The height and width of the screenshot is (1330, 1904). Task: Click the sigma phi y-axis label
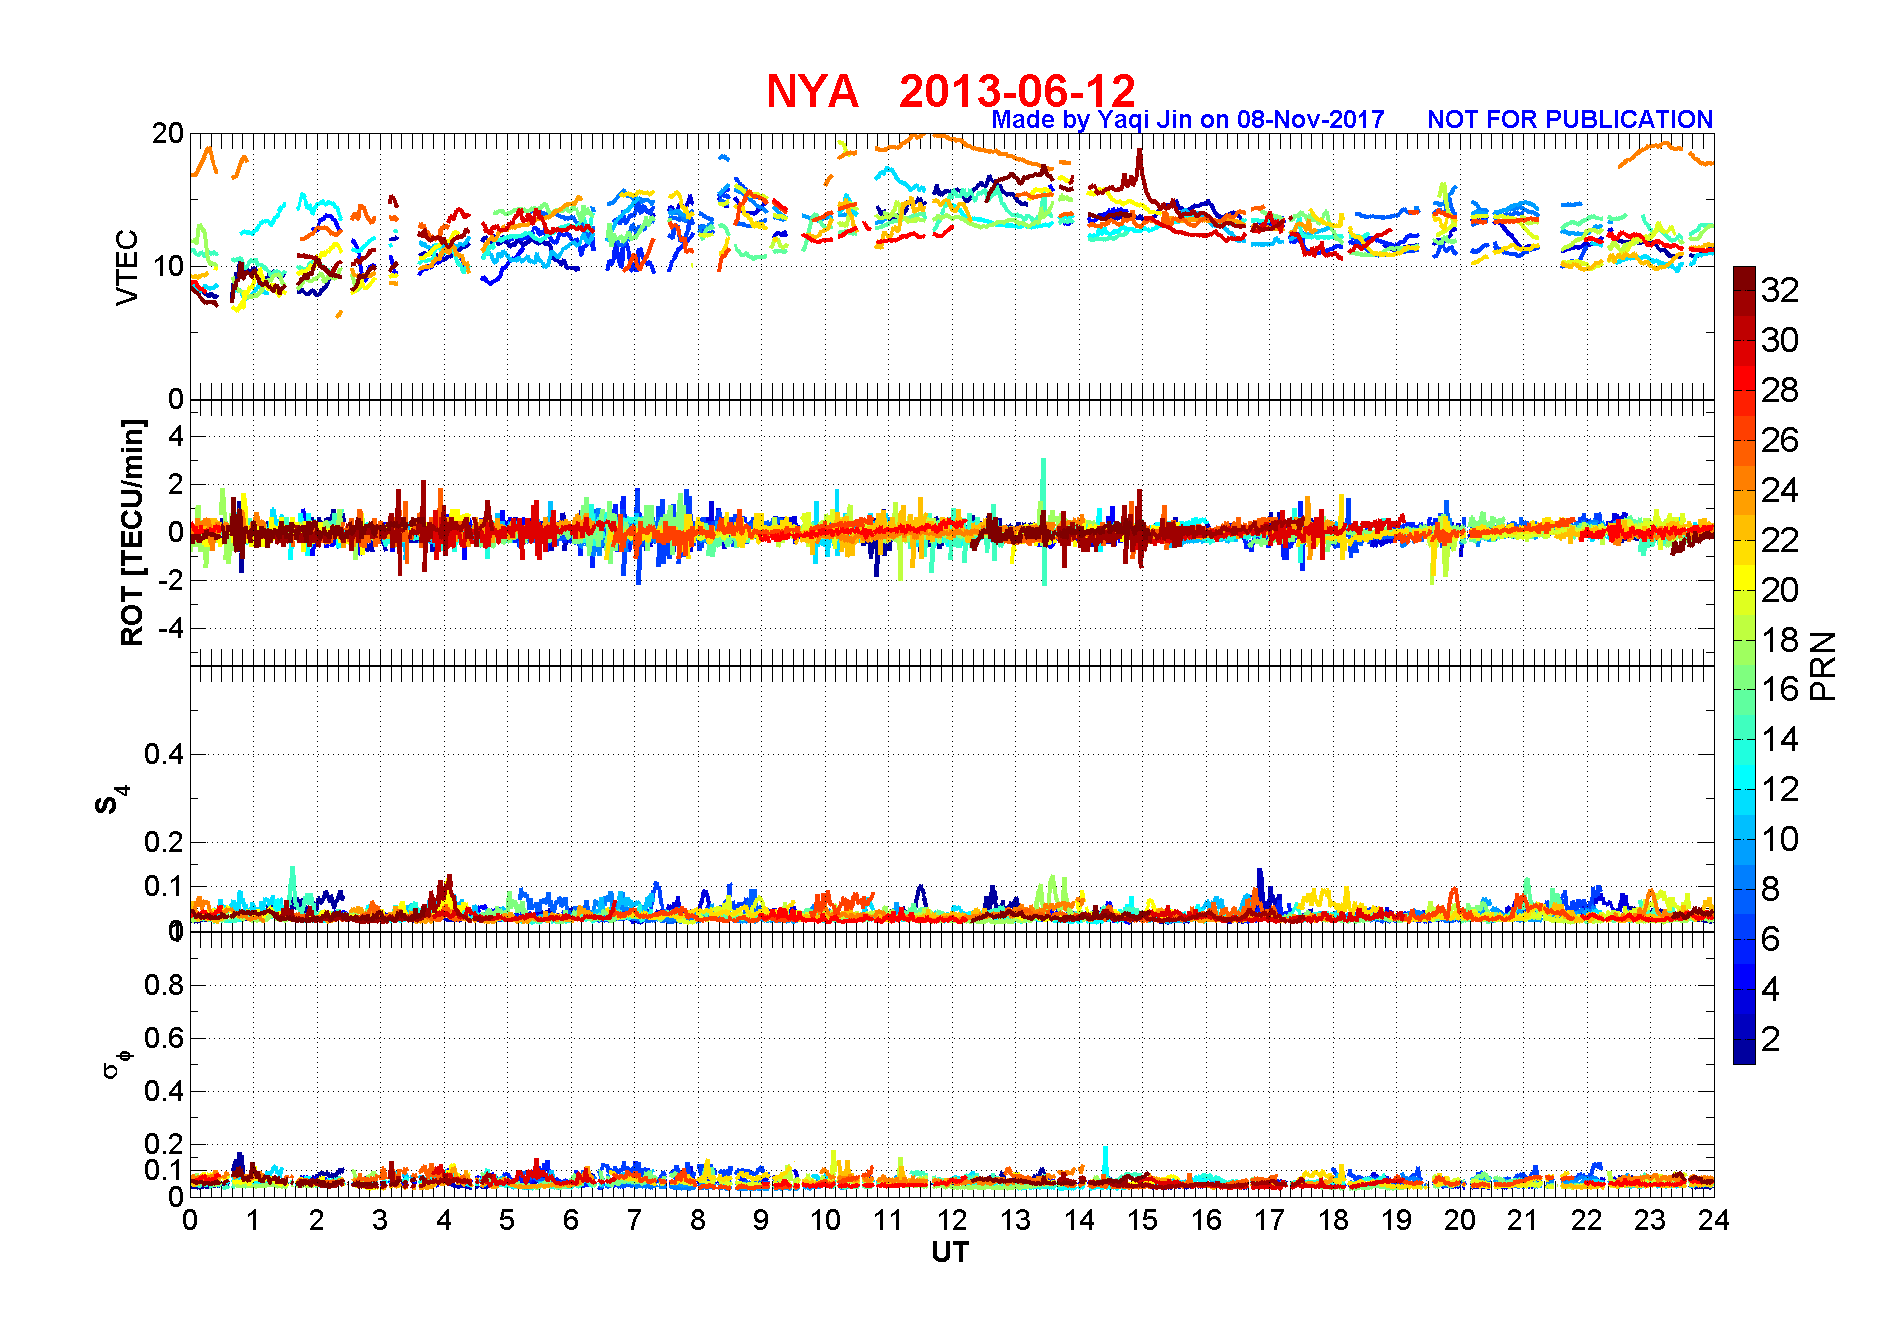click(x=116, y=1063)
